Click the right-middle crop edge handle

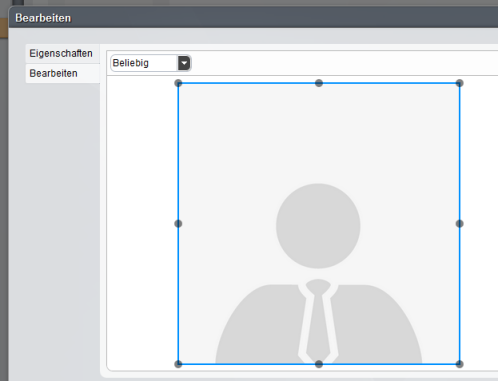click(x=460, y=224)
